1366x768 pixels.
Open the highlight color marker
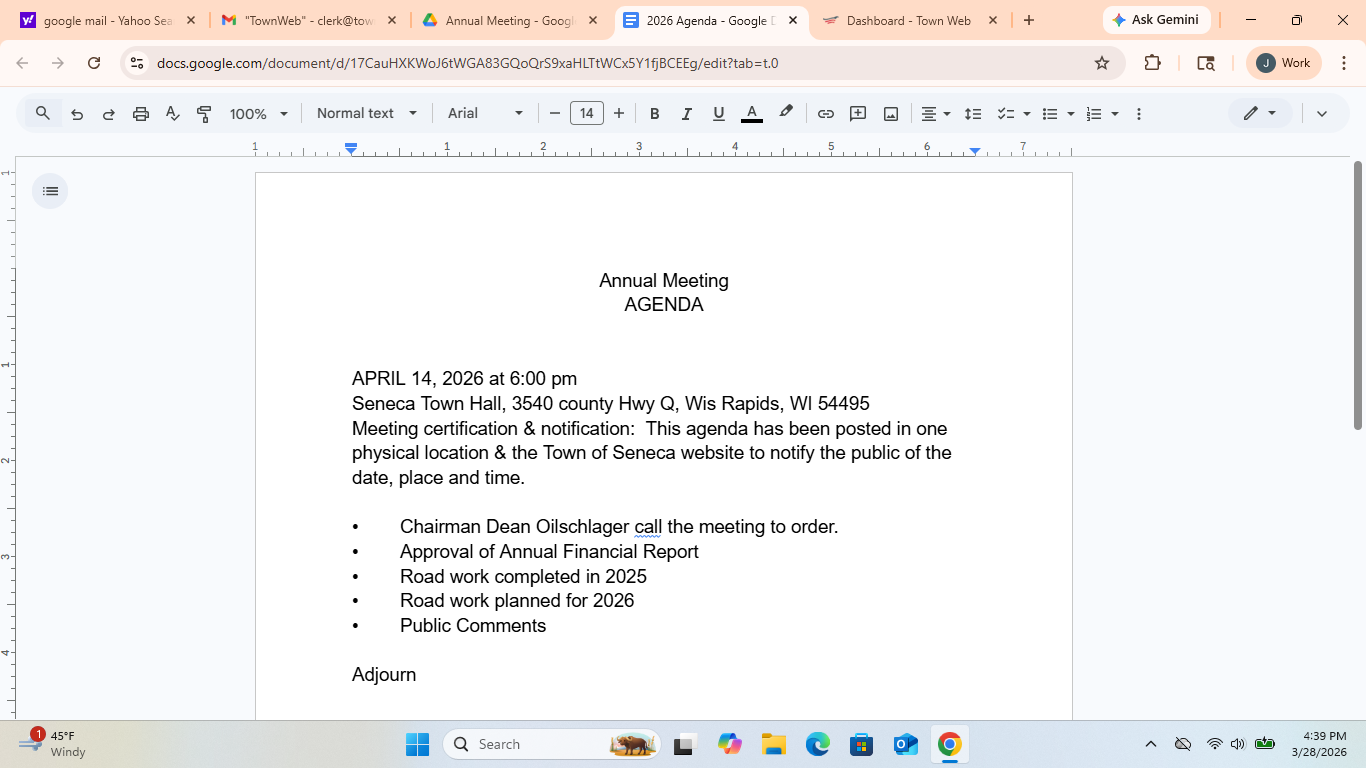[786, 114]
